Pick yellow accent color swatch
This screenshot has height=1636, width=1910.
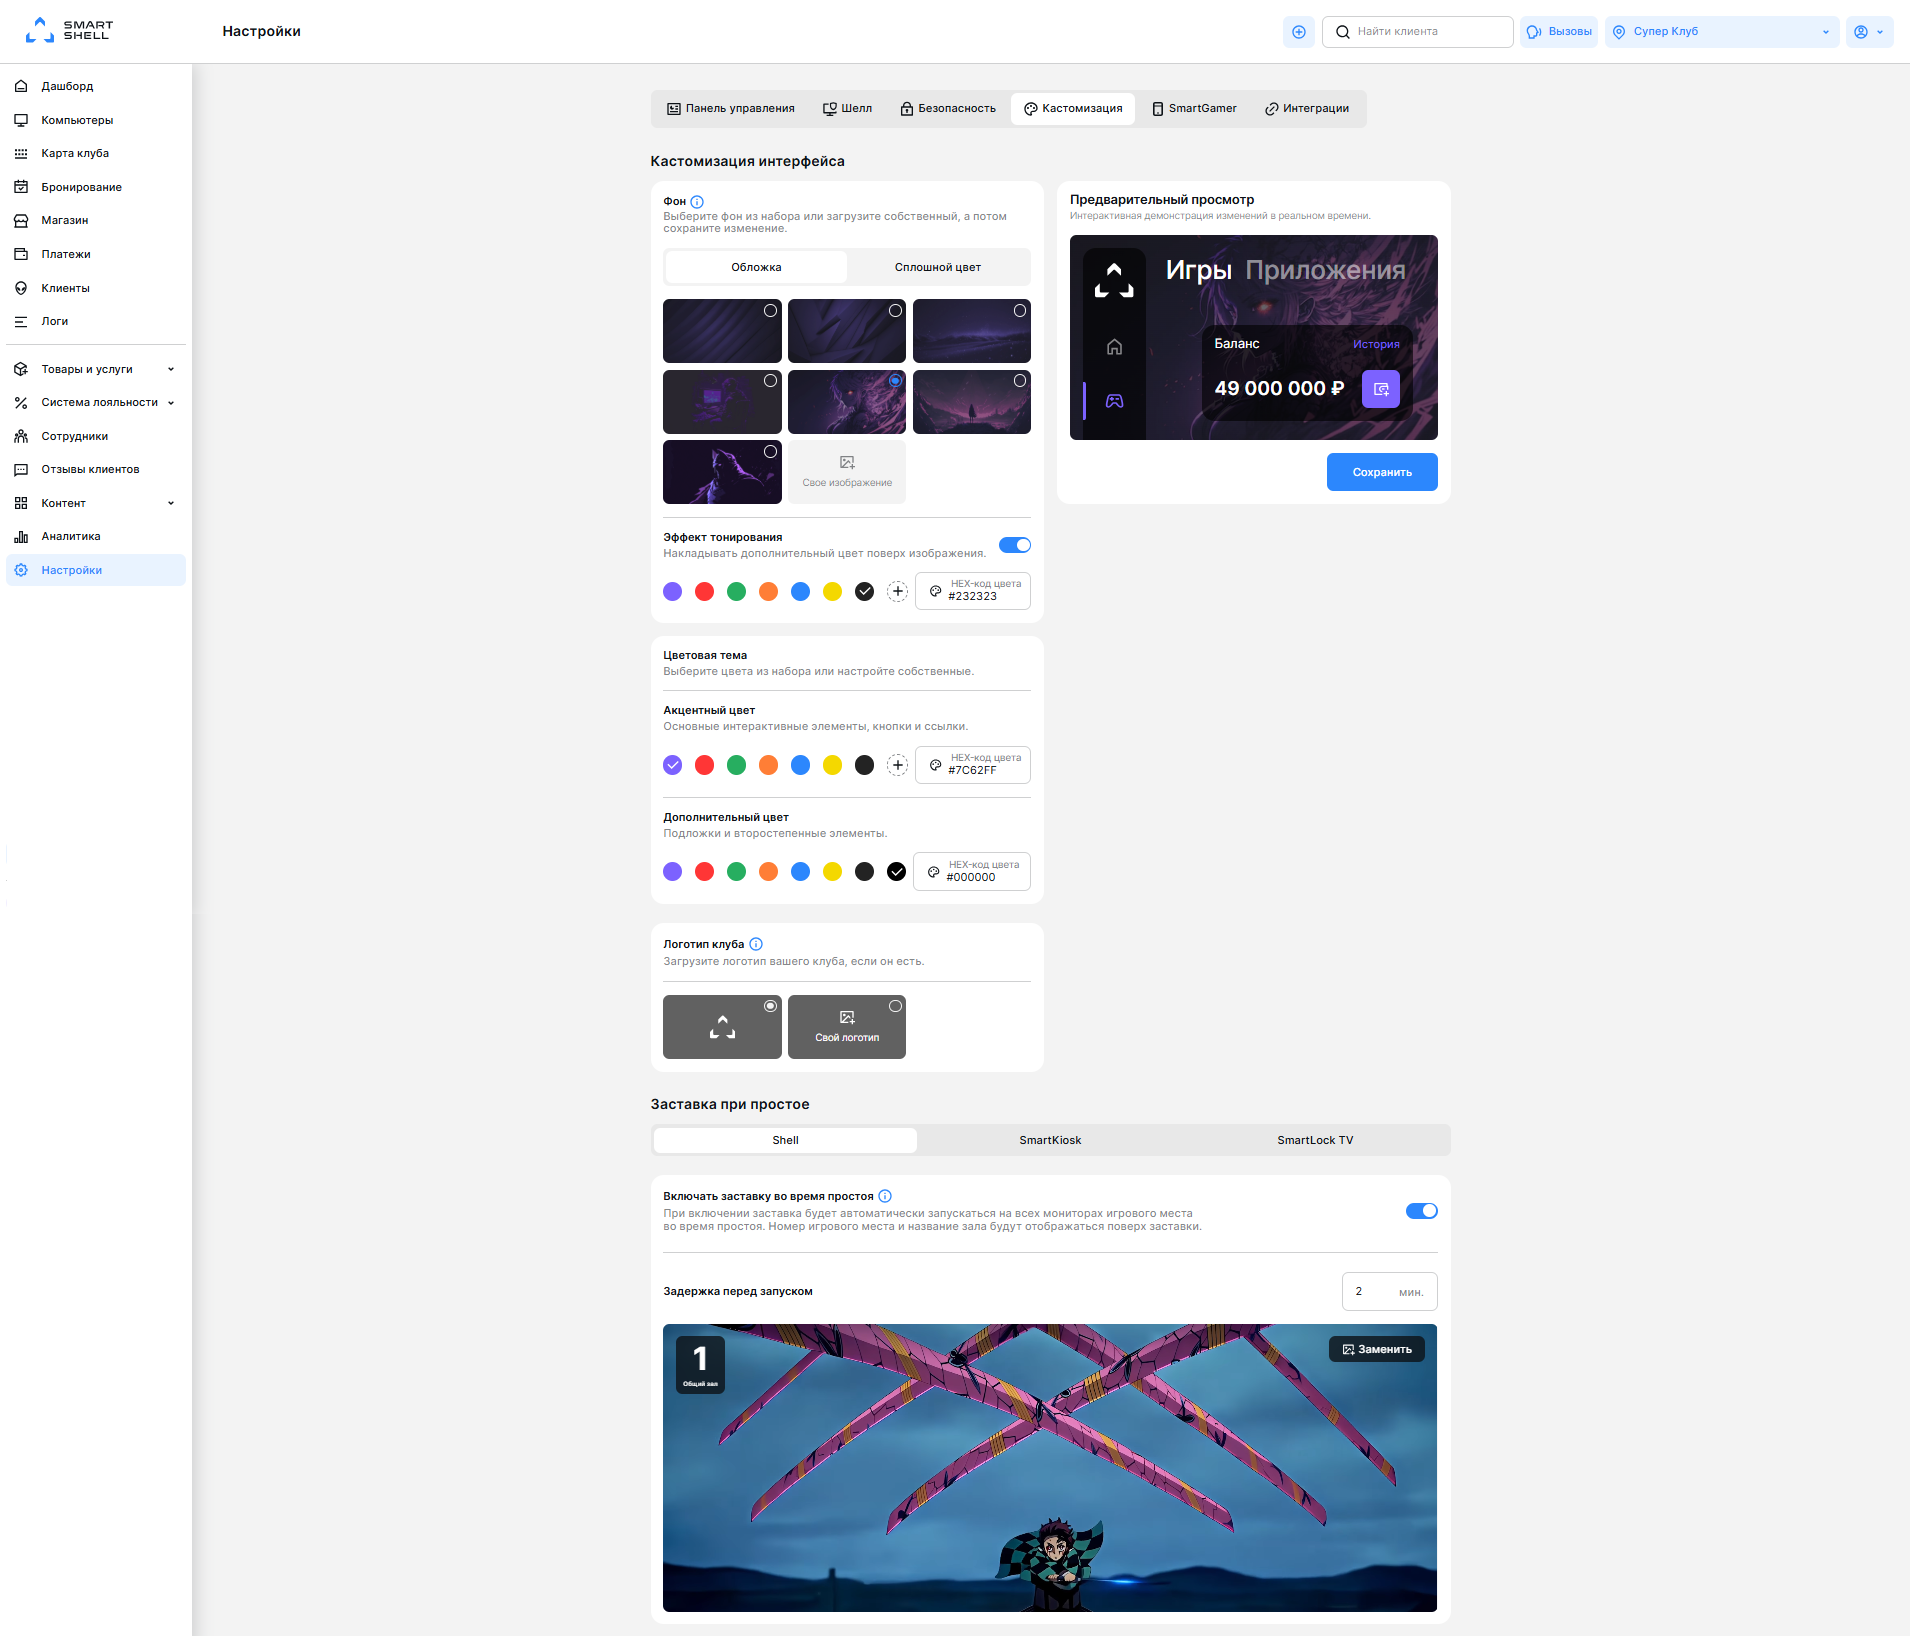pos(832,765)
